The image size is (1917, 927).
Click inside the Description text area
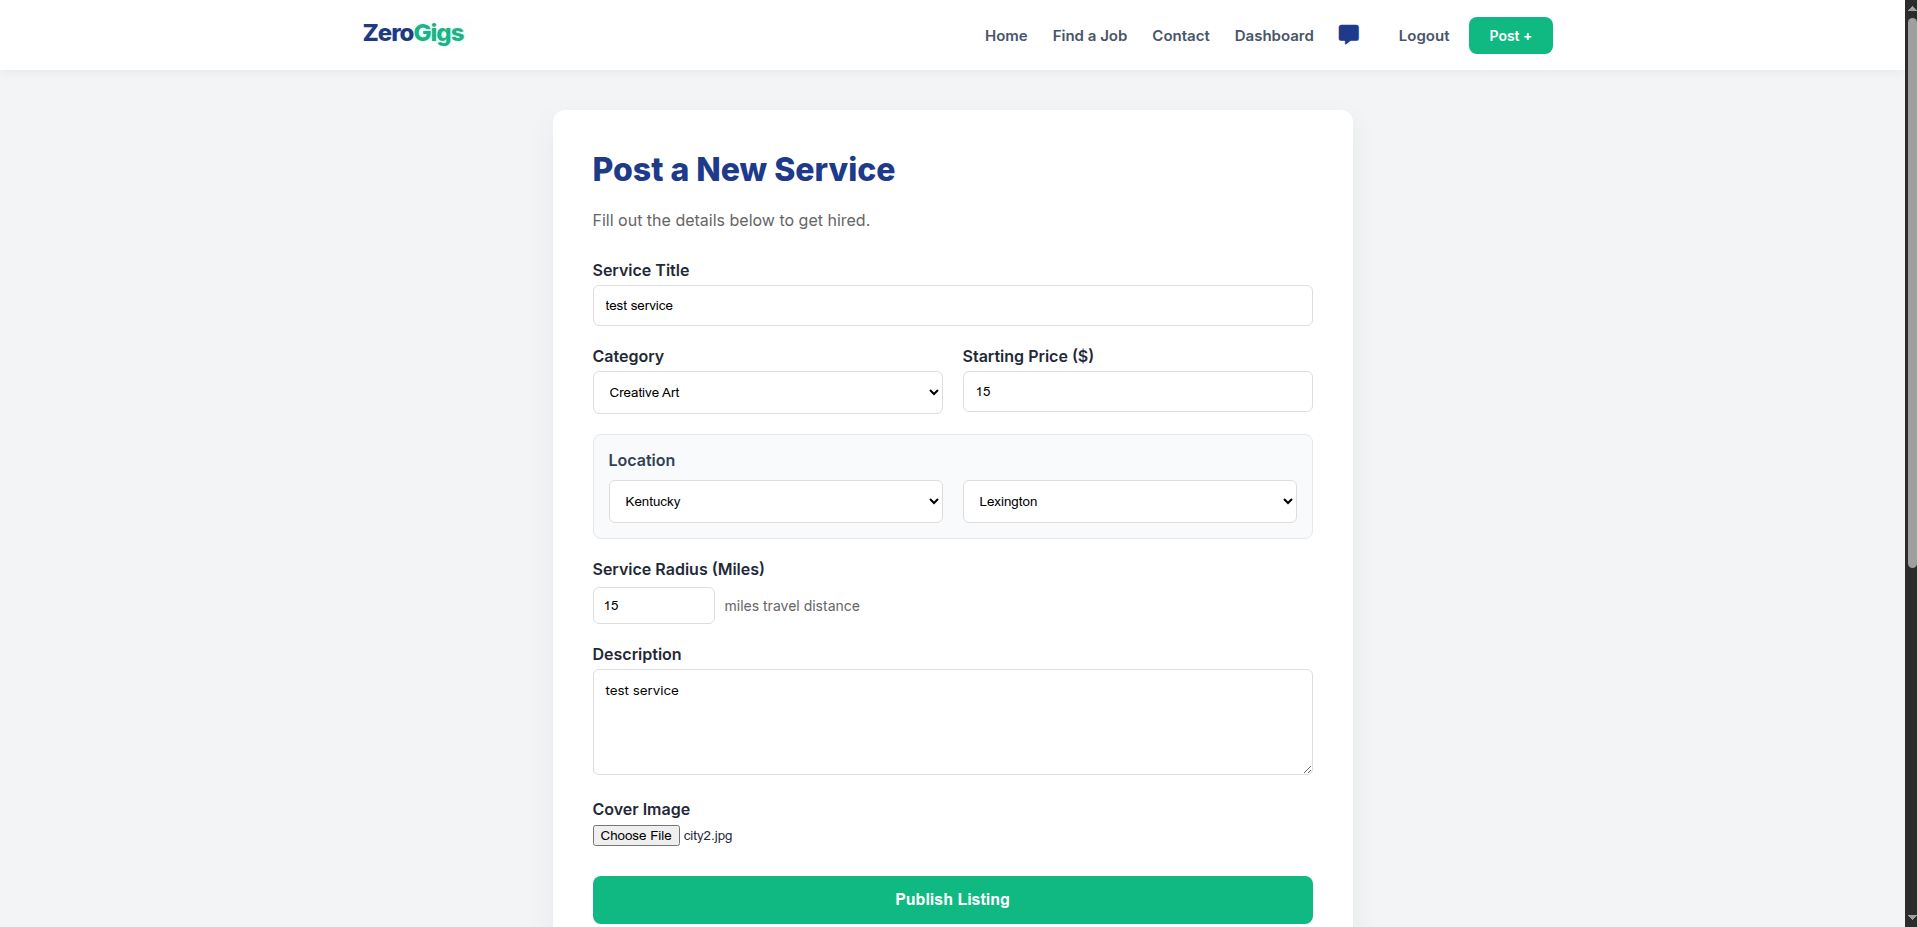(x=952, y=722)
